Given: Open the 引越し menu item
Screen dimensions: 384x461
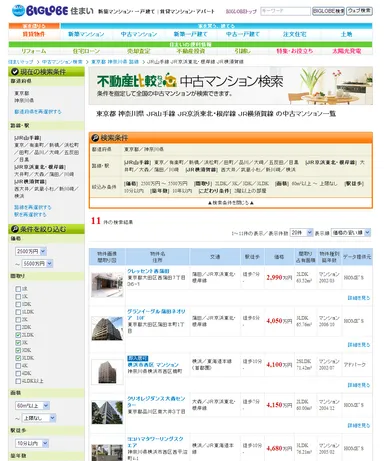Looking at the screenshot, I should [x=243, y=51].
